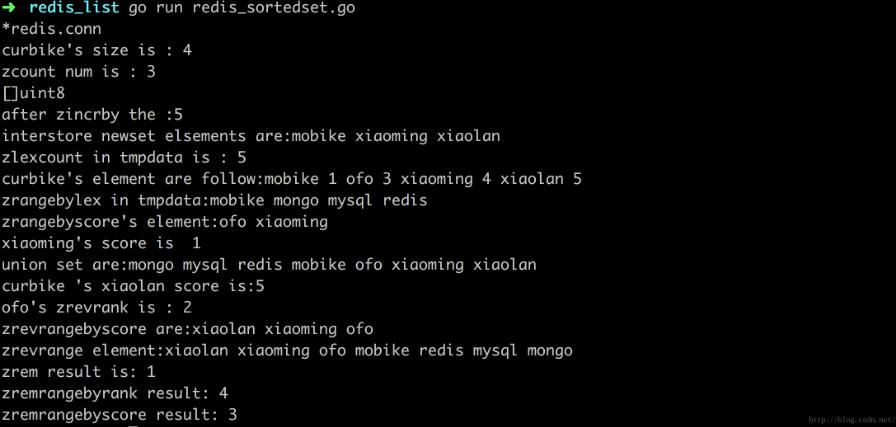Select the "curbike's size is : 4" line

tap(97, 50)
